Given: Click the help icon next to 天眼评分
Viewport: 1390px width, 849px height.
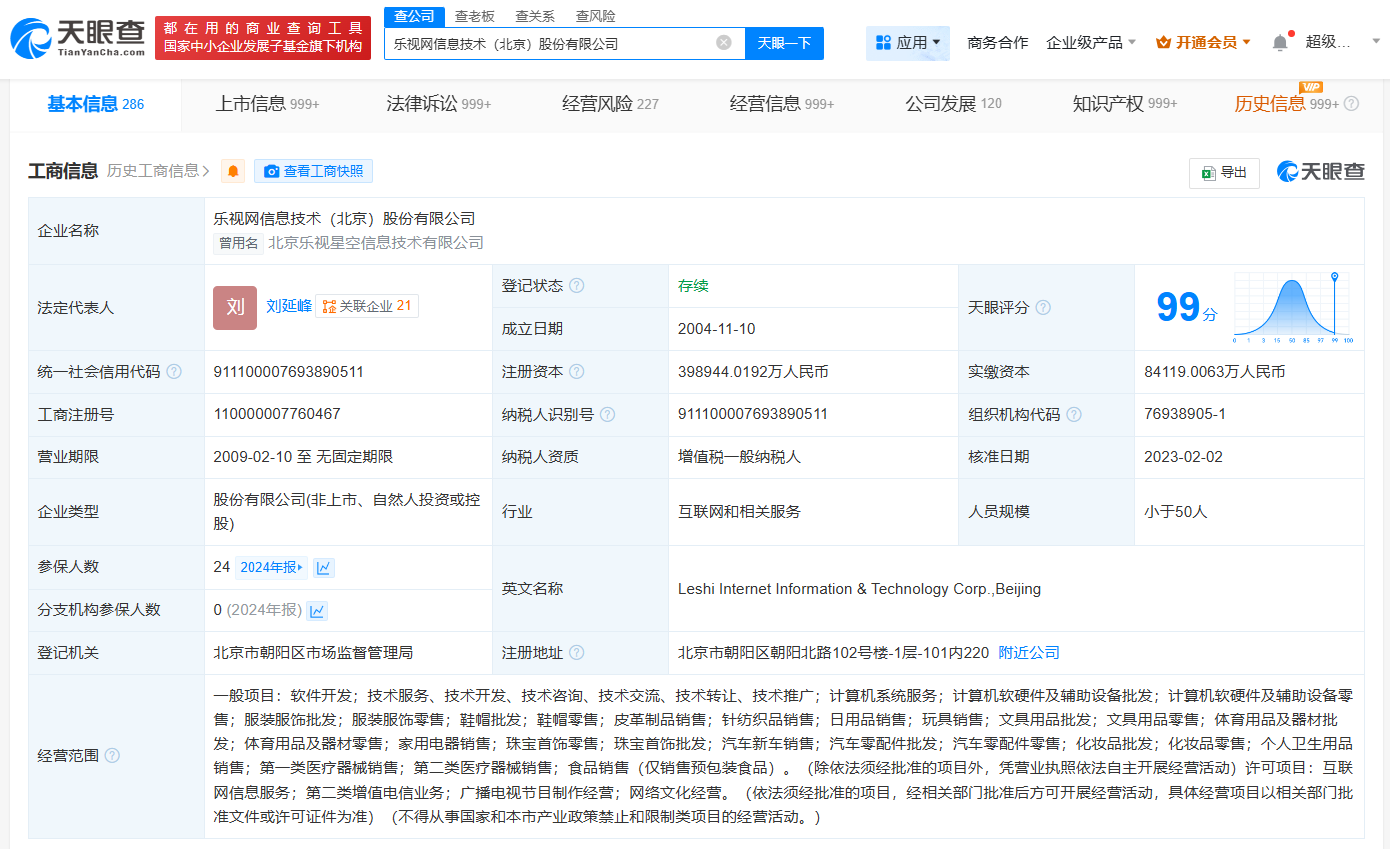Looking at the screenshot, I should [x=1043, y=308].
